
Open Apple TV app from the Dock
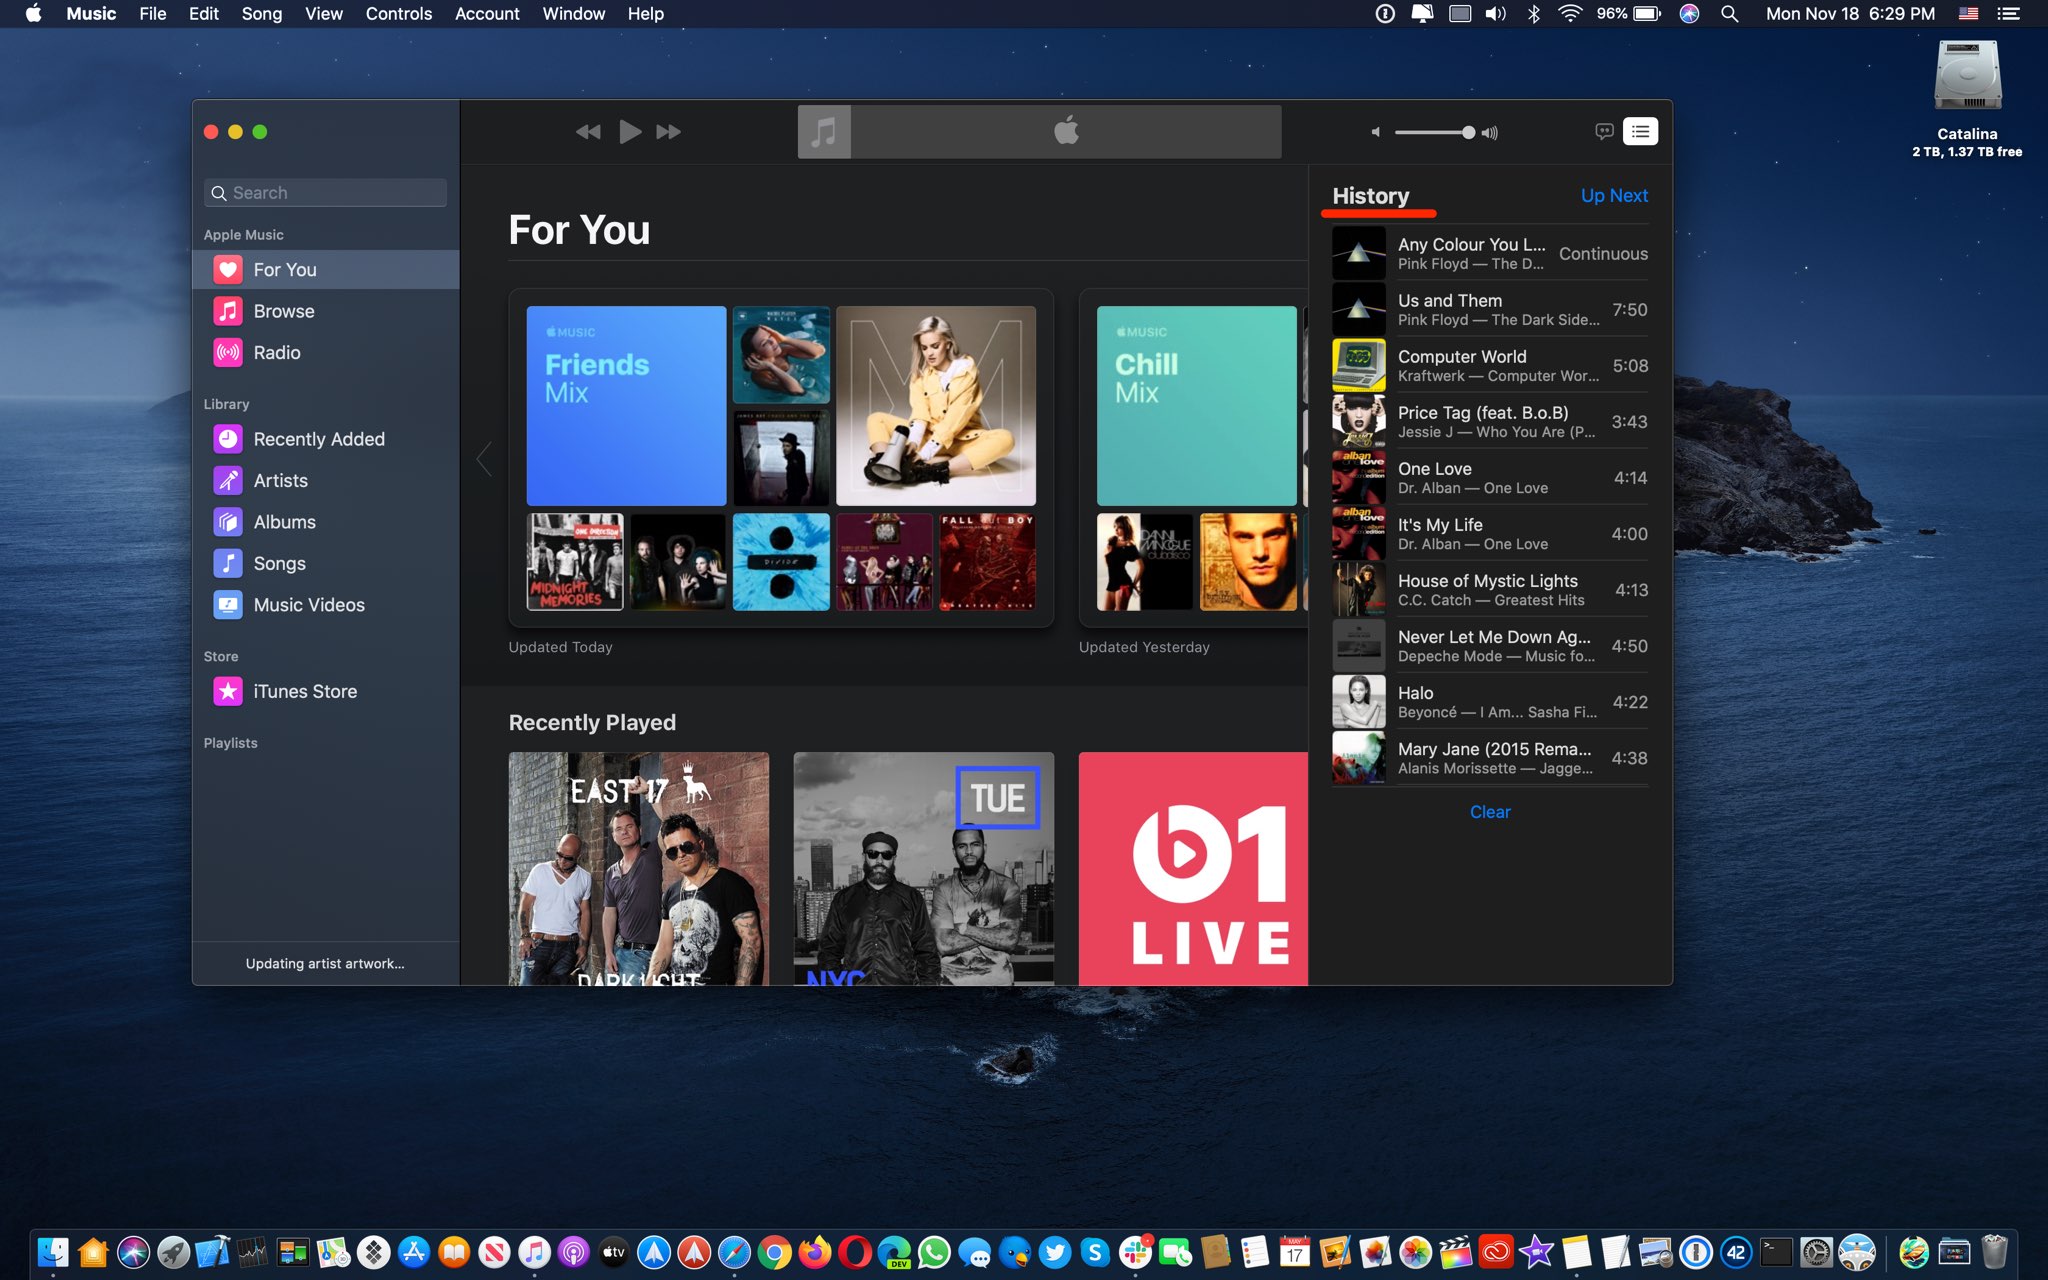pyautogui.click(x=614, y=1252)
